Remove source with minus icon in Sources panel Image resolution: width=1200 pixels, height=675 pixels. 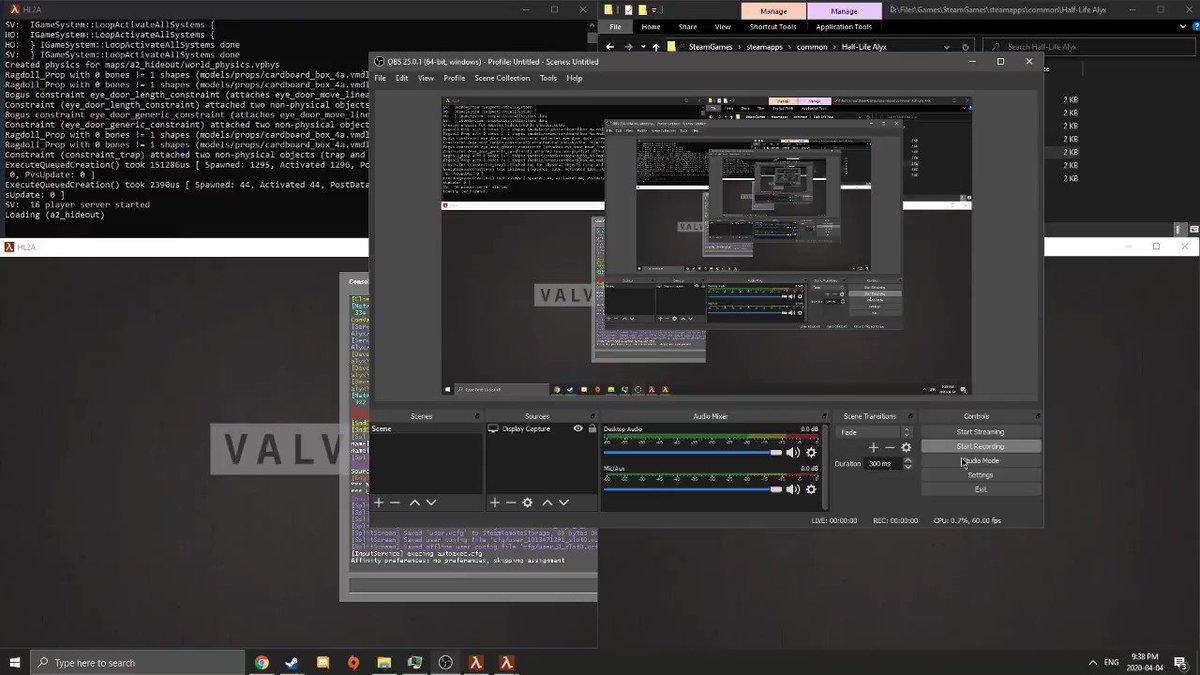(510, 503)
